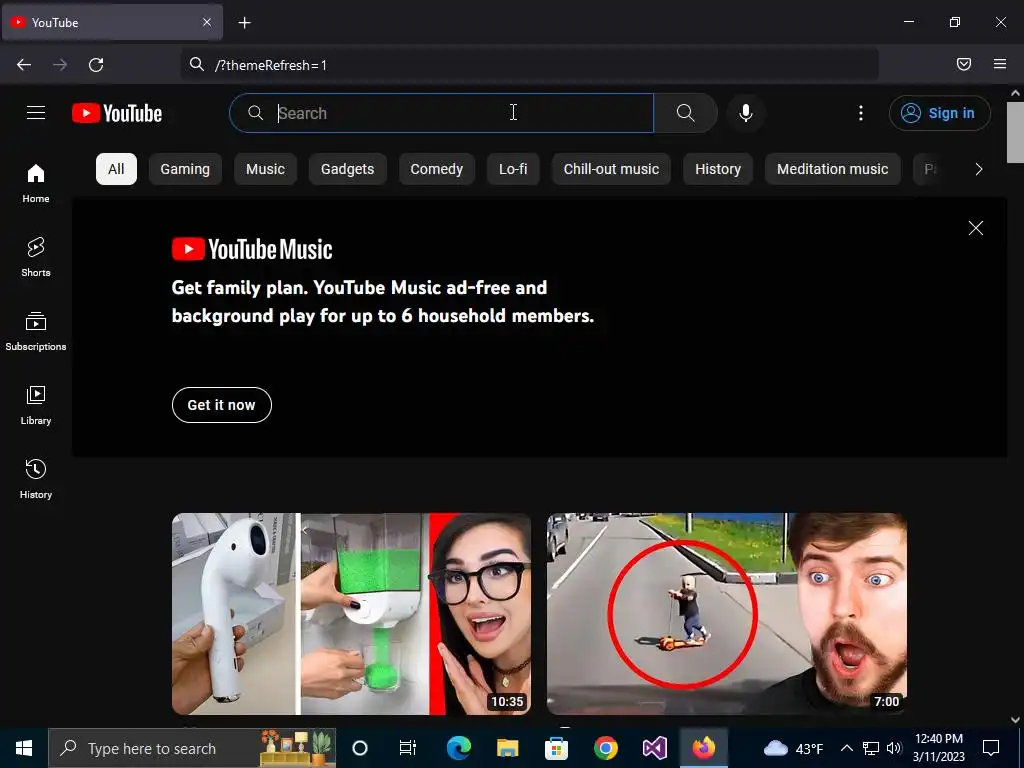Image resolution: width=1024 pixels, height=768 pixels.
Task: Go to Home in sidebar
Action: click(x=36, y=184)
